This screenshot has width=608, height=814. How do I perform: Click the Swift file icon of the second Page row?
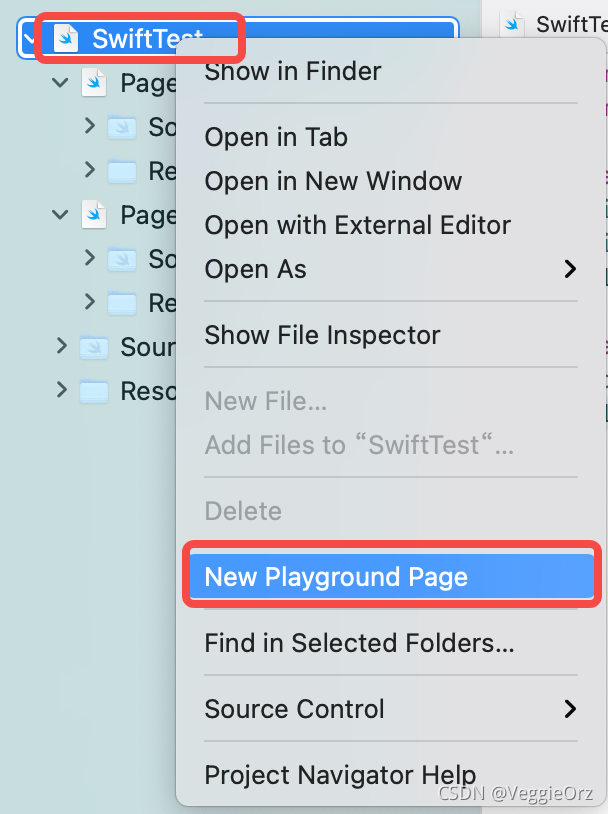(x=94, y=214)
